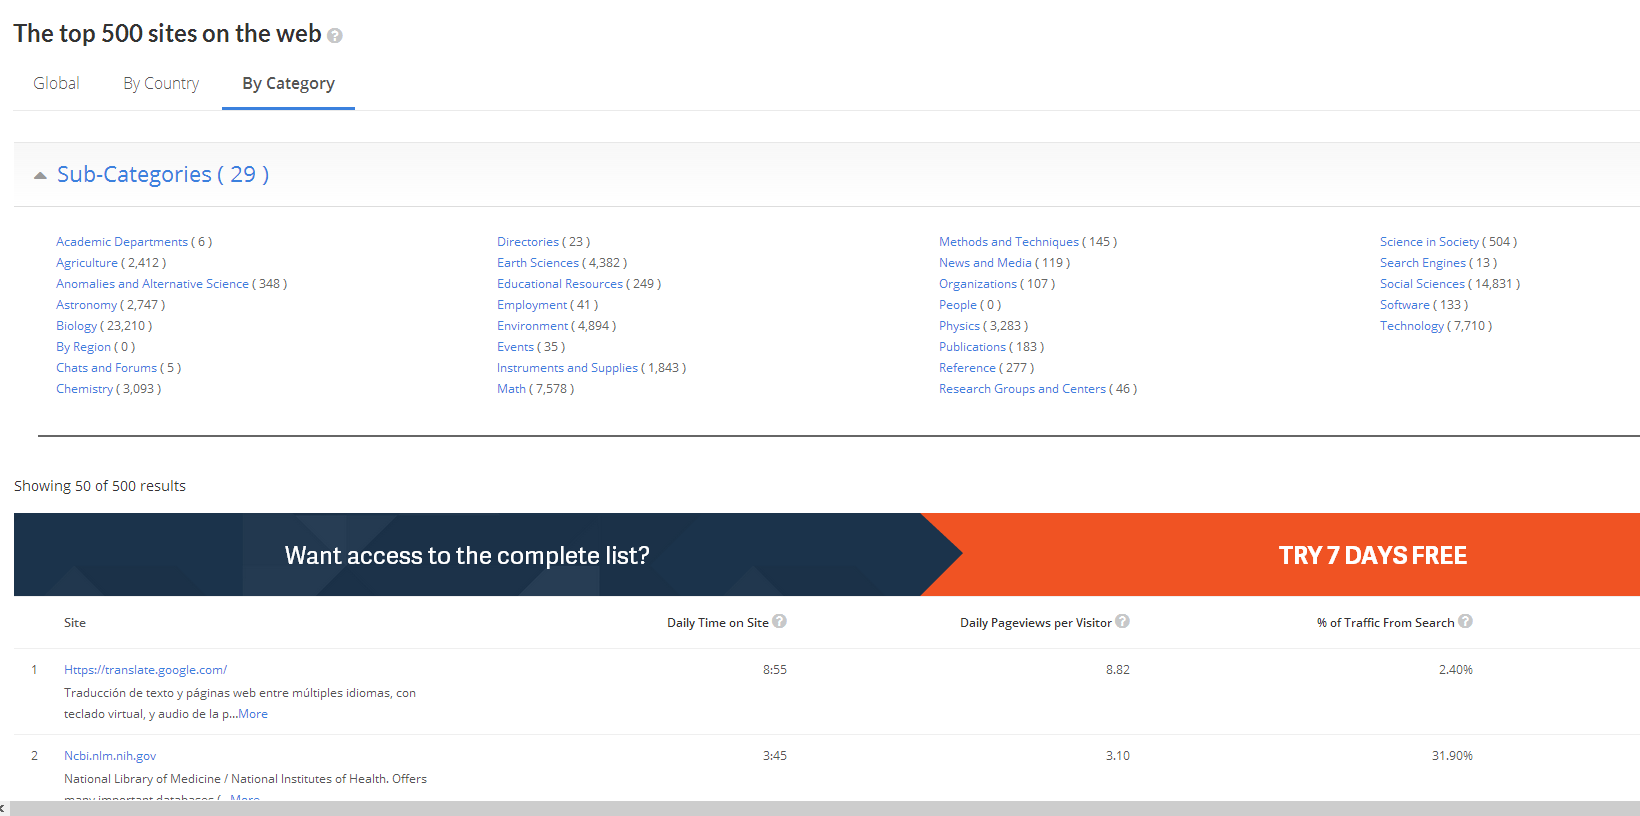Image resolution: width=1640 pixels, height=816 pixels.
Task: Click the Site column header
Action: tap(75, 623)
